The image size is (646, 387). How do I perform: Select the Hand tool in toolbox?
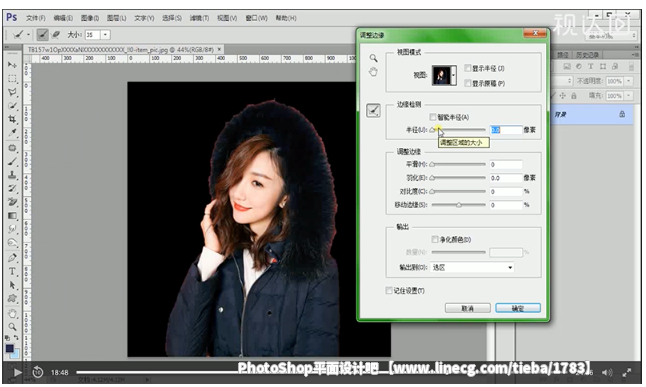(x=12, y=314)
